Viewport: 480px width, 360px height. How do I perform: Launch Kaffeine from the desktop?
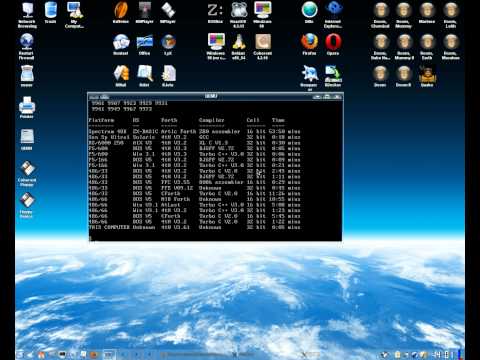point(121,12)
